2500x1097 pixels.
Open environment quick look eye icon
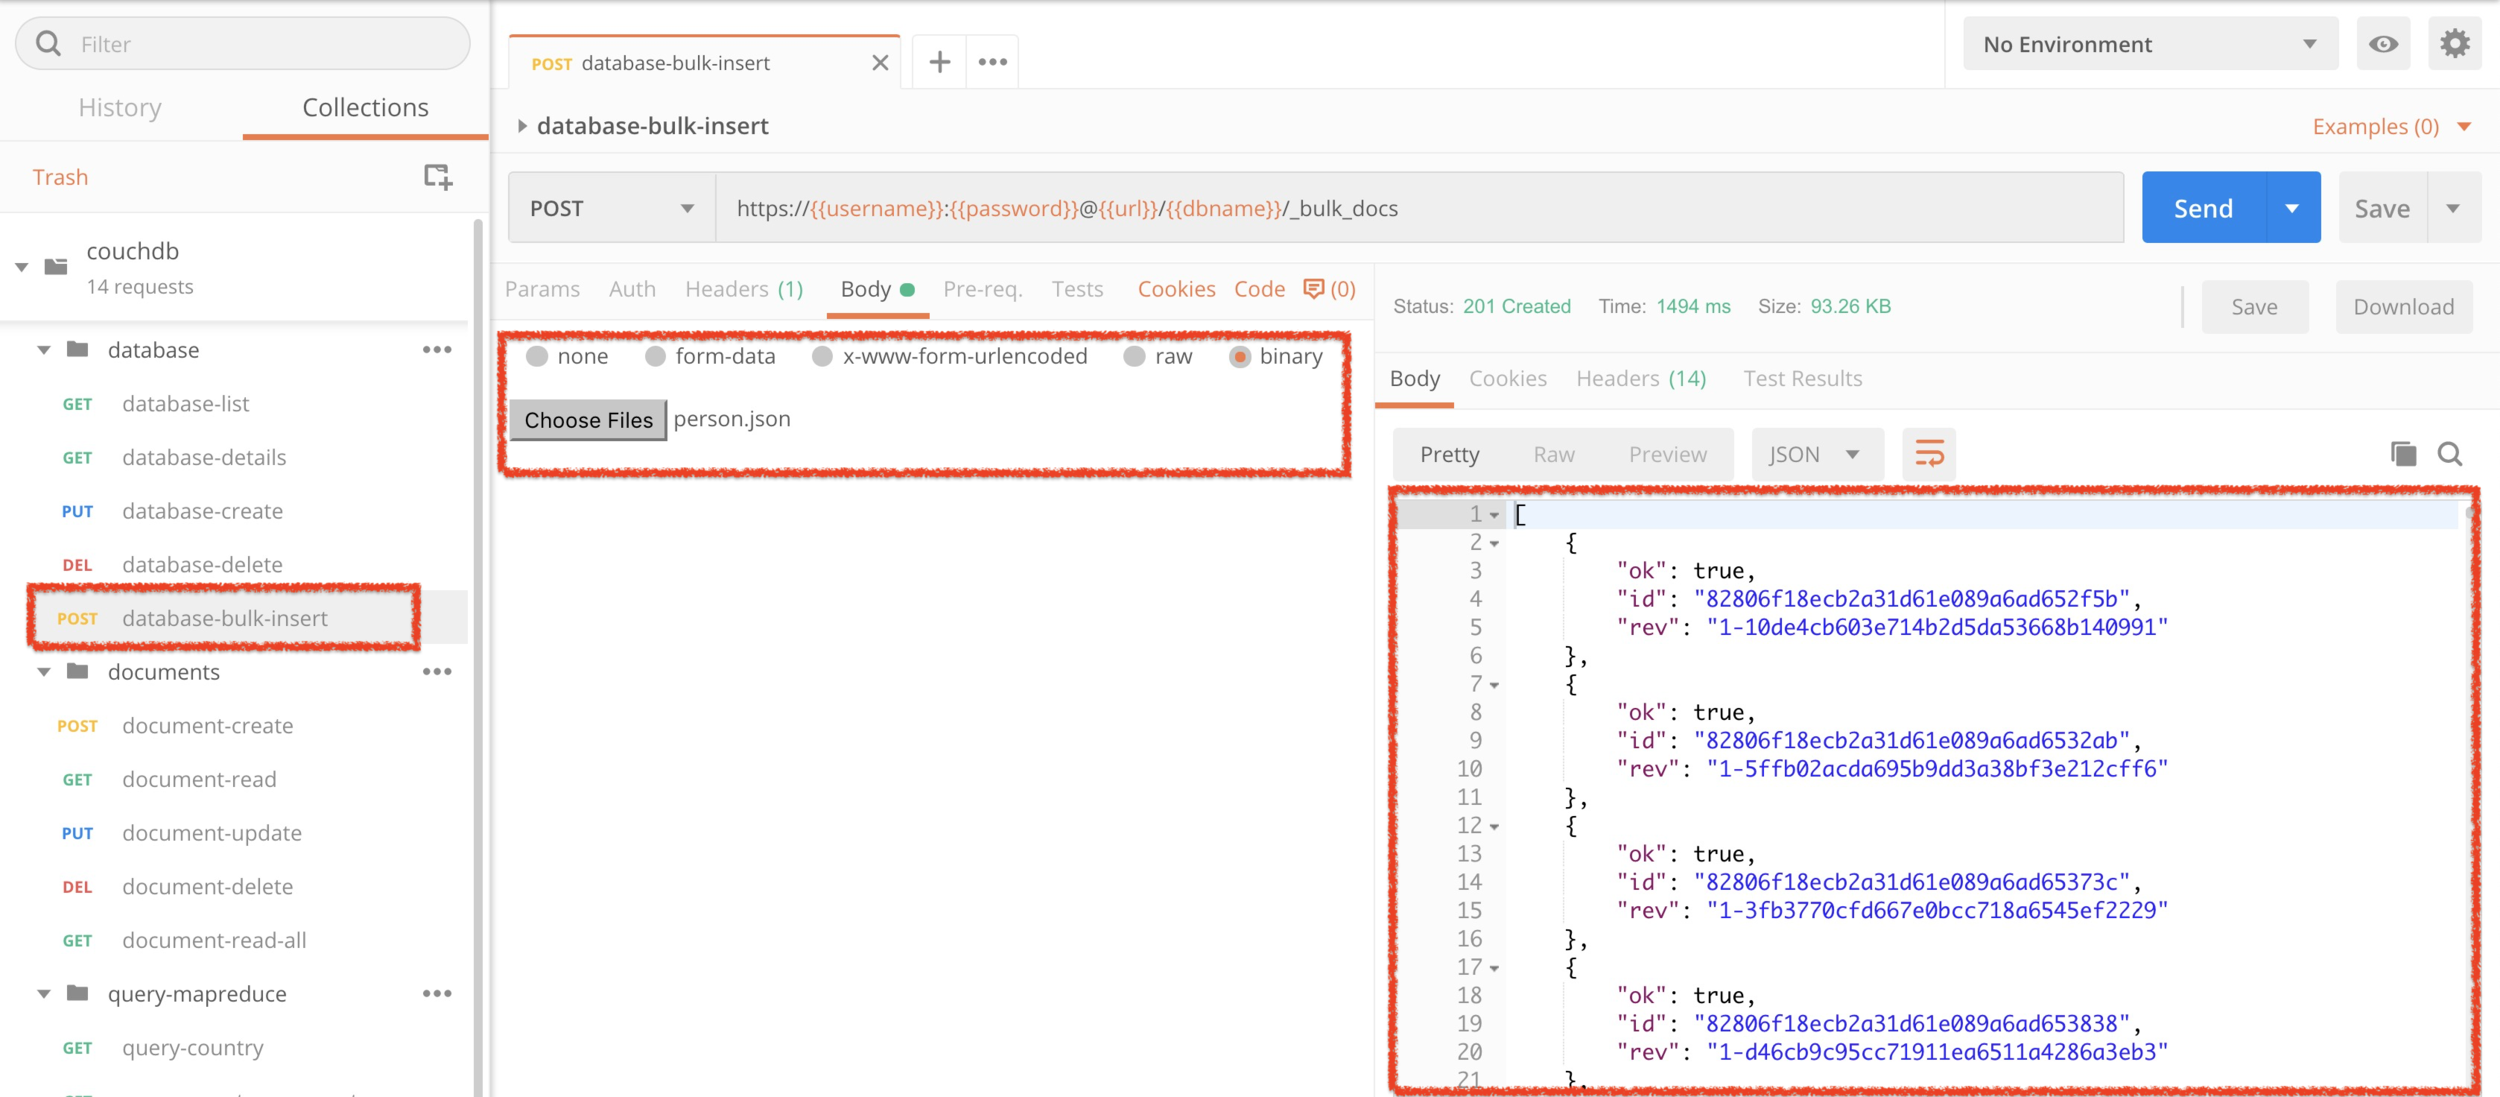click(2383, 44)
